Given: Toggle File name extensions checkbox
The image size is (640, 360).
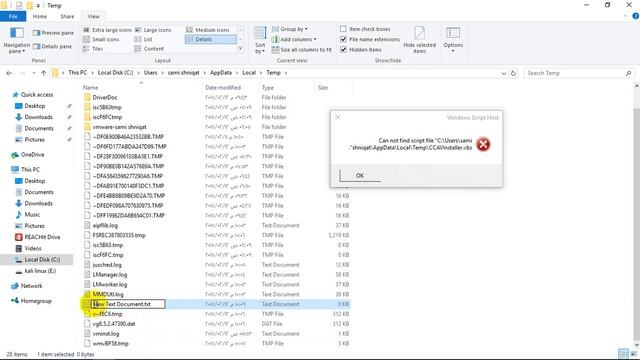Looking at the screenshot, I should (343, 39).
